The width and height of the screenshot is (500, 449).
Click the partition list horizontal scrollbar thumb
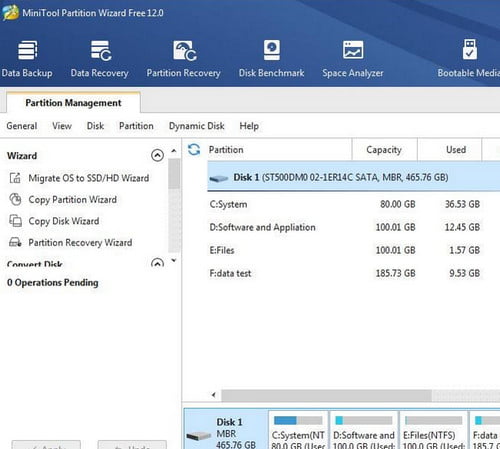[327, 395]
